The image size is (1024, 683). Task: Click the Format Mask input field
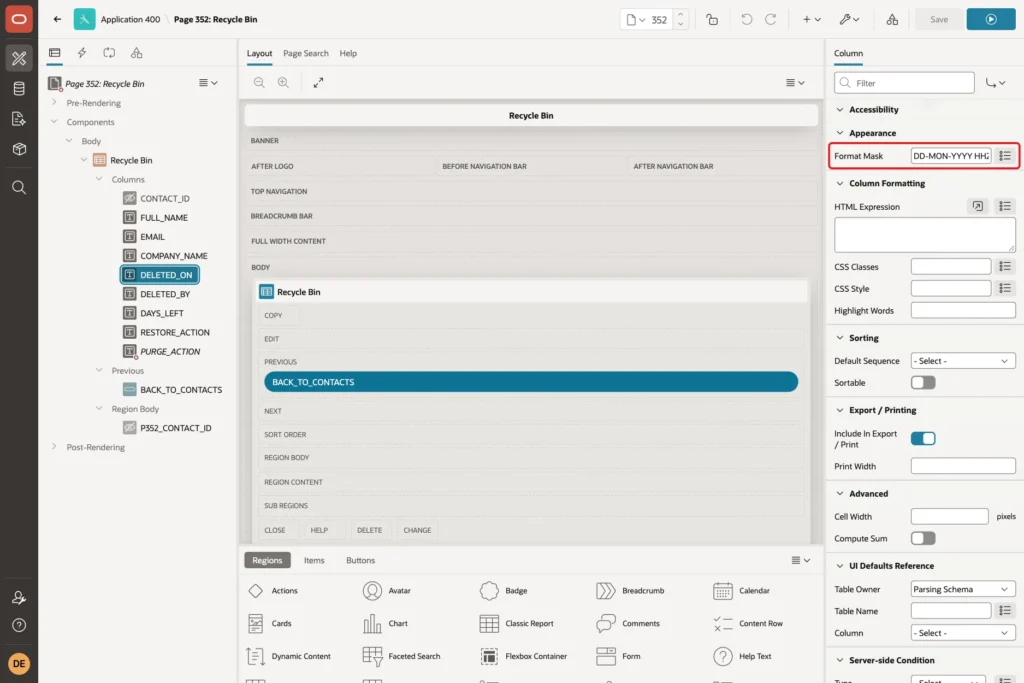[951, 155]
